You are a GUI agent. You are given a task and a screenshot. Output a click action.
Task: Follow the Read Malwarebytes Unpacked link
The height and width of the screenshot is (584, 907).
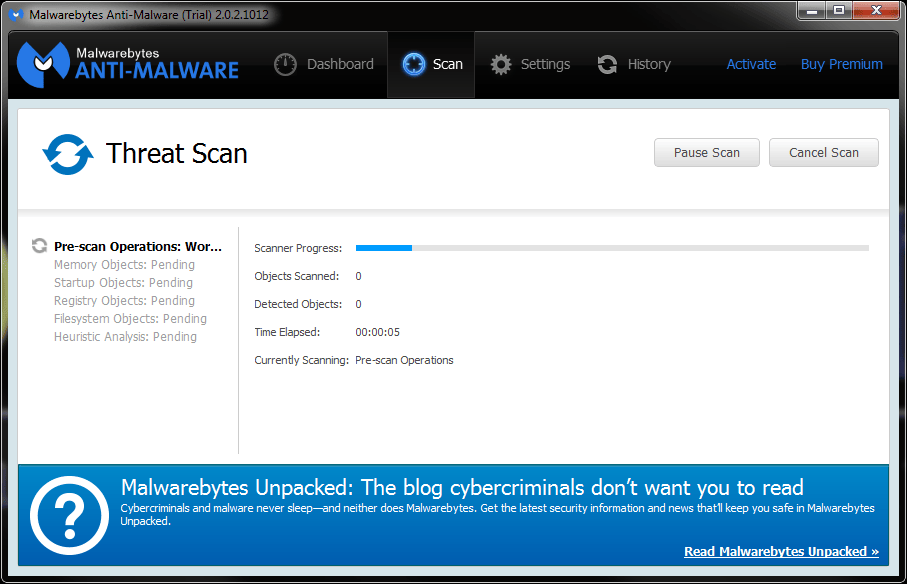(781, 551)
